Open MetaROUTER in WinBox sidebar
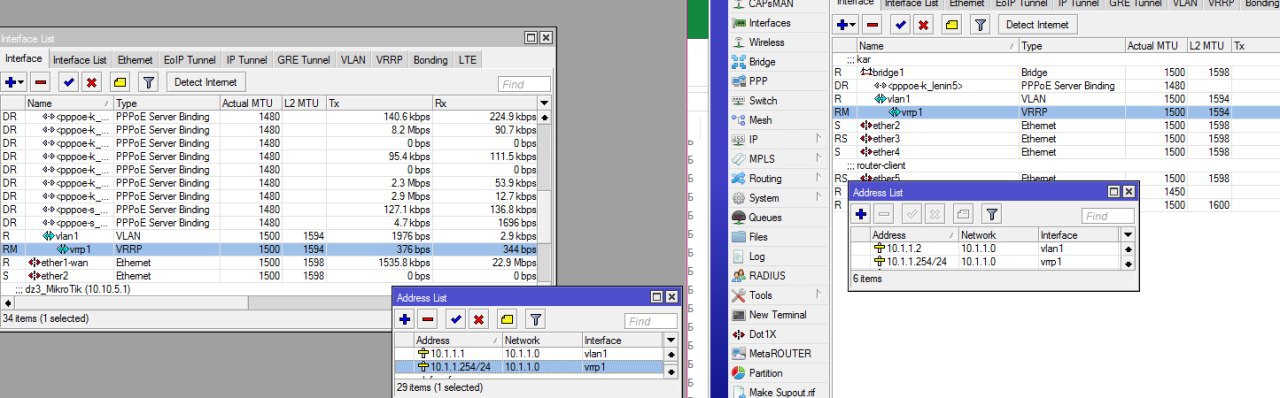The image size is (1280, 398). pos(779,353)
